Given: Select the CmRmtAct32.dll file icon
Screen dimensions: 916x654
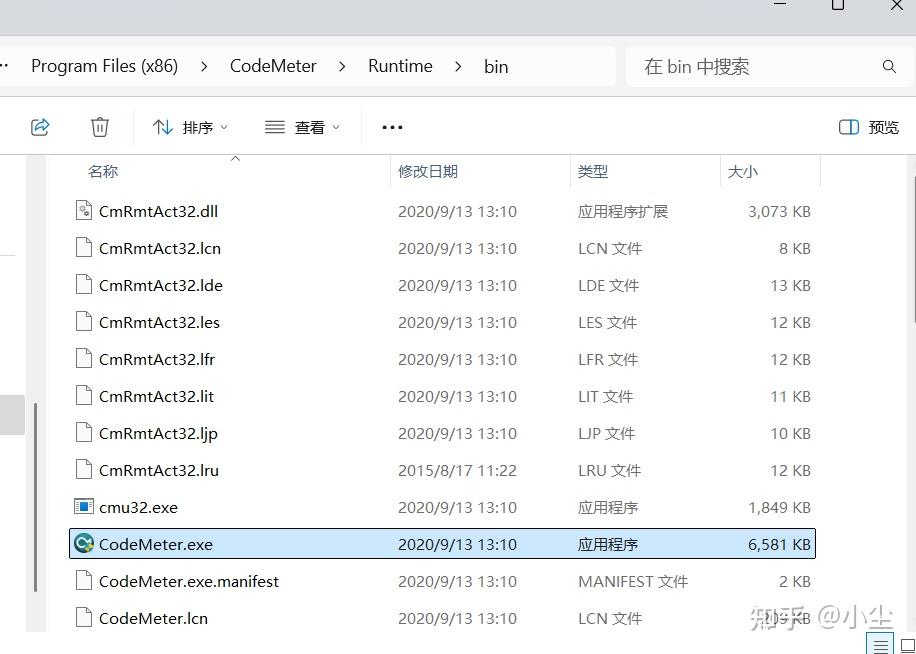Looking at the screenshot, I should pos(84,210).
